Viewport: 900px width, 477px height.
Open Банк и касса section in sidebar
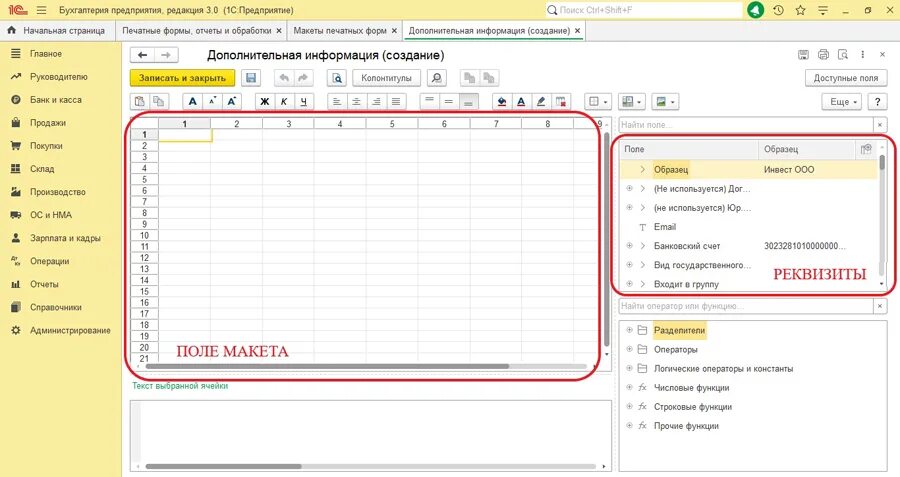tap(56, 99)
